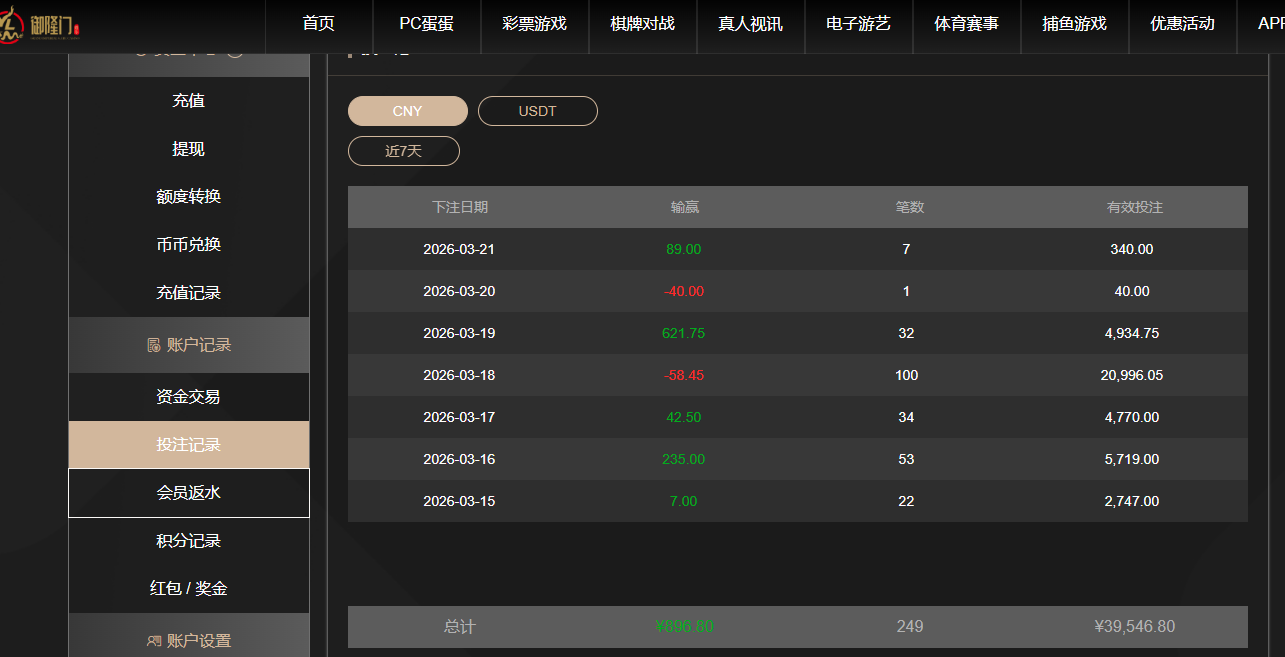Click the 2026-03-18 betting record row
Screen dimensions: 1285x657
(797, 375)
